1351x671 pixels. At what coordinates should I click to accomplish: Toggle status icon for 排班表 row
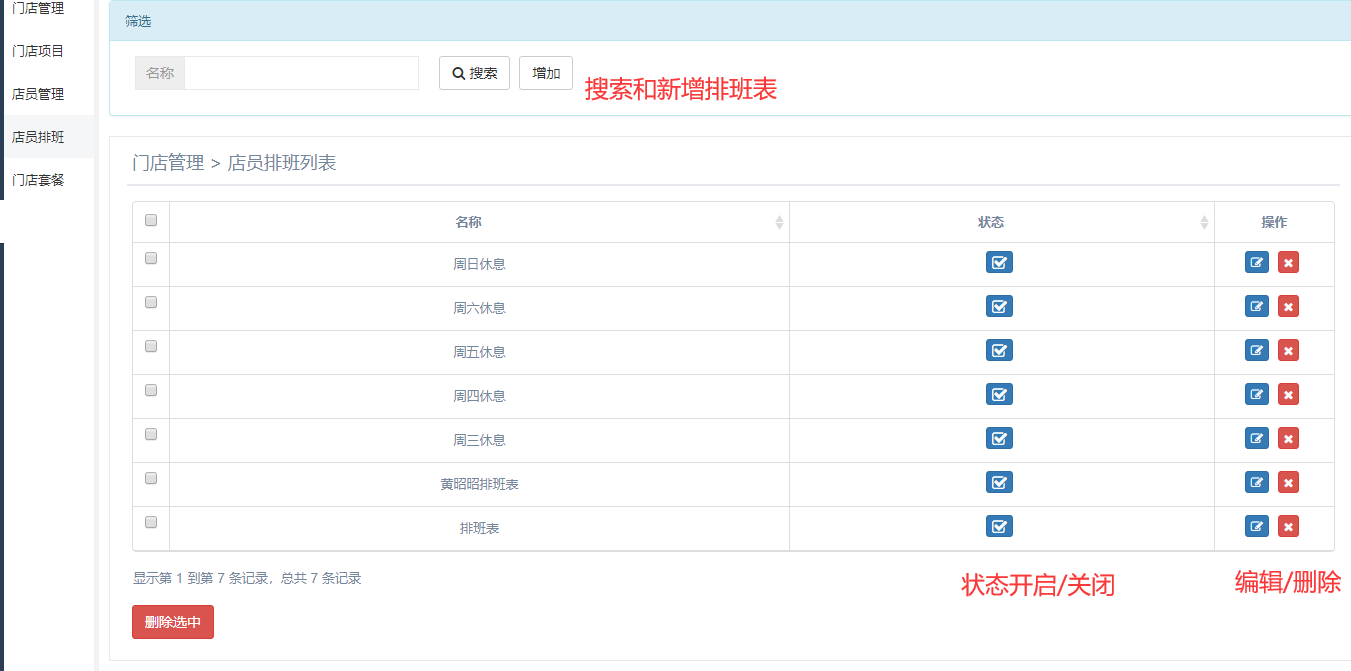click(999, 526)
